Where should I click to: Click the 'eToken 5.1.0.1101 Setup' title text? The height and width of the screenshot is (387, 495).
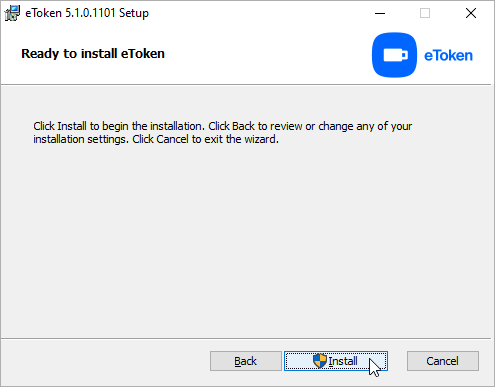click(x=87, y=13)
